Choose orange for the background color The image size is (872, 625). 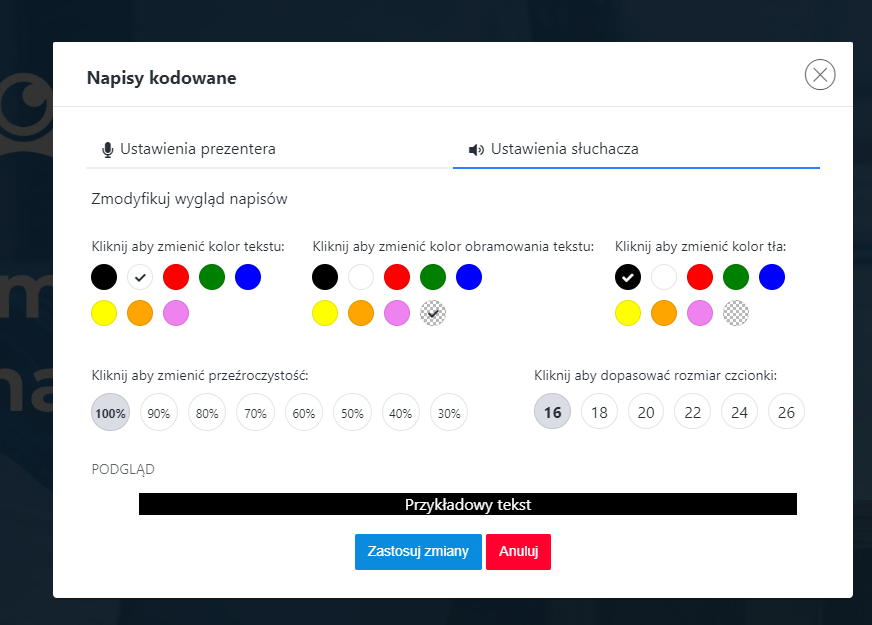pyautogui.click(x=663, y=313)
